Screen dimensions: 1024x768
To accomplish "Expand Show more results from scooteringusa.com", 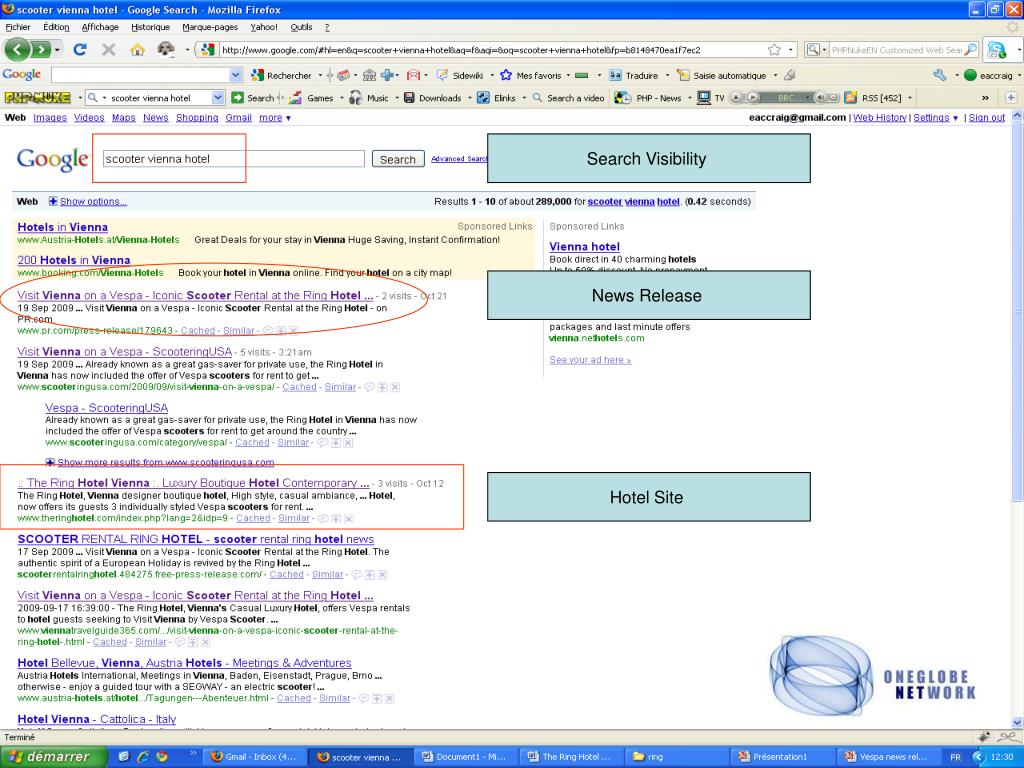I will pyautogui.click(x=160, y=462).
